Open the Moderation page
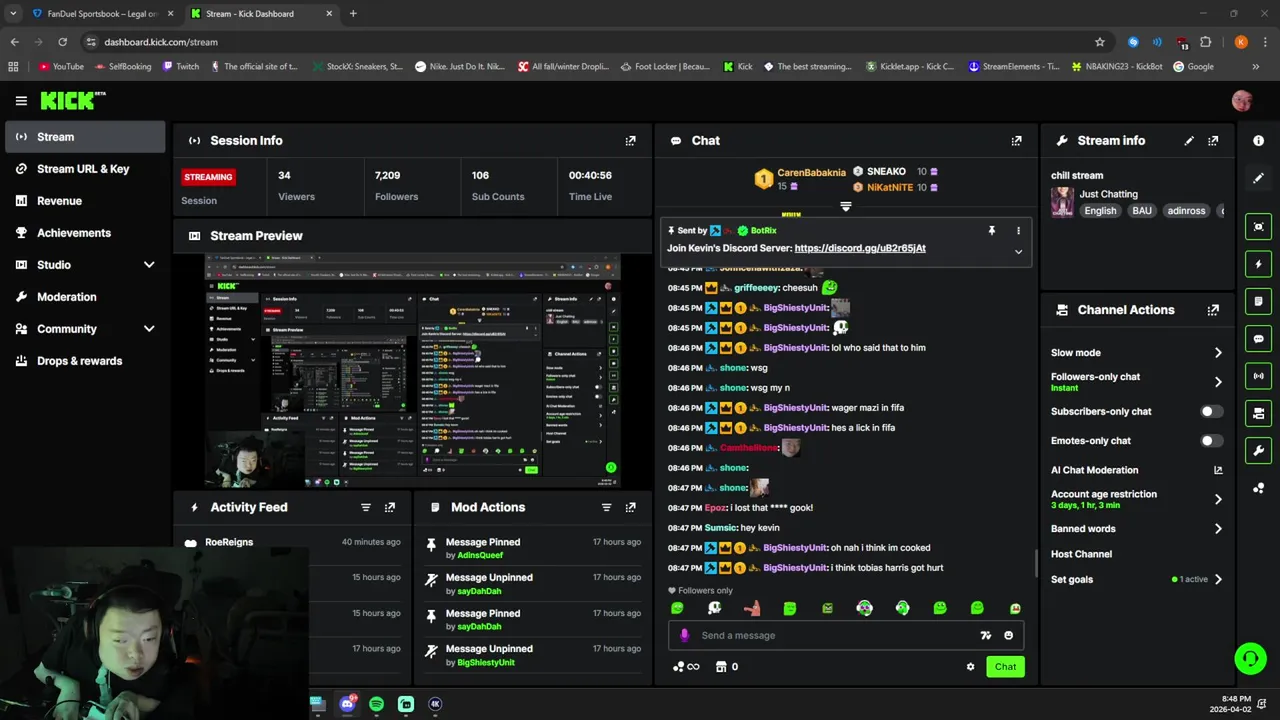This screenshot has height=720, width=1280. pyautogui.click(x=85, y=297)
